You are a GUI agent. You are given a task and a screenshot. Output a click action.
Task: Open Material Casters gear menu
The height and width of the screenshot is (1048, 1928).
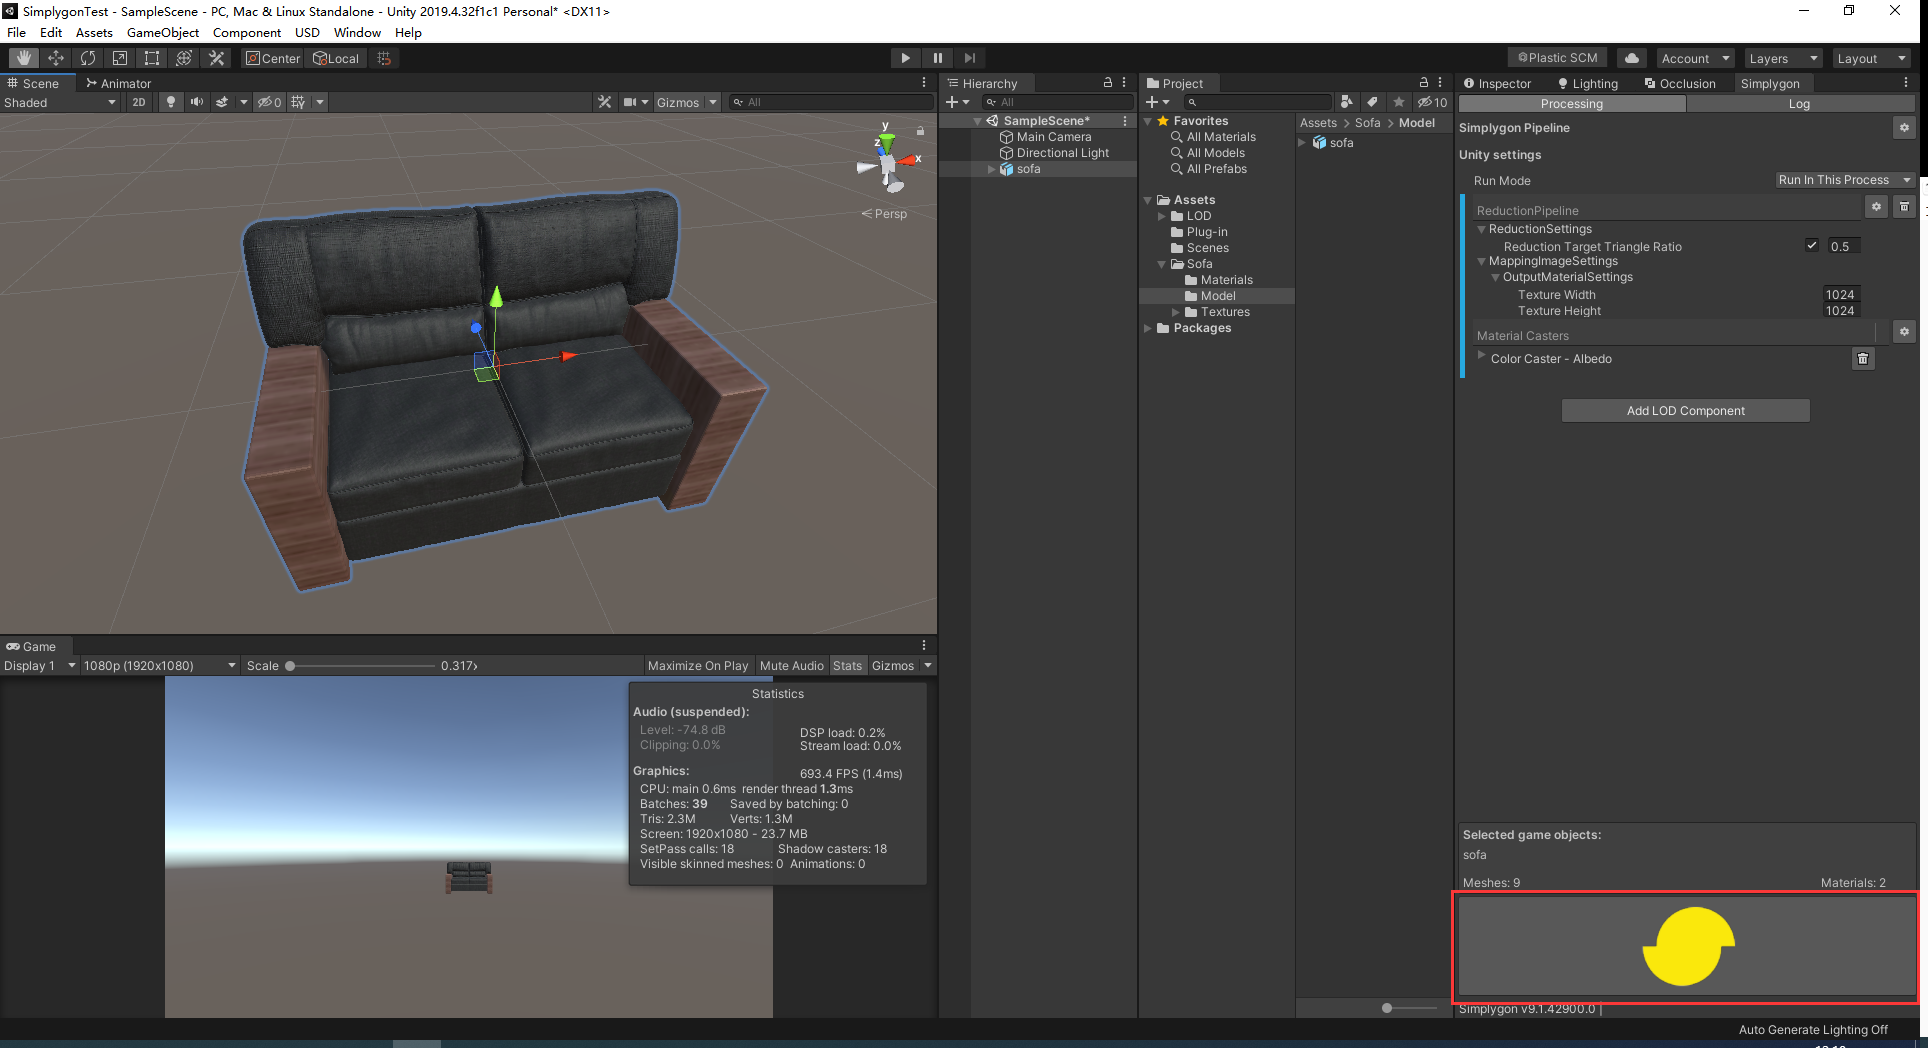[x=1904, y=332]
